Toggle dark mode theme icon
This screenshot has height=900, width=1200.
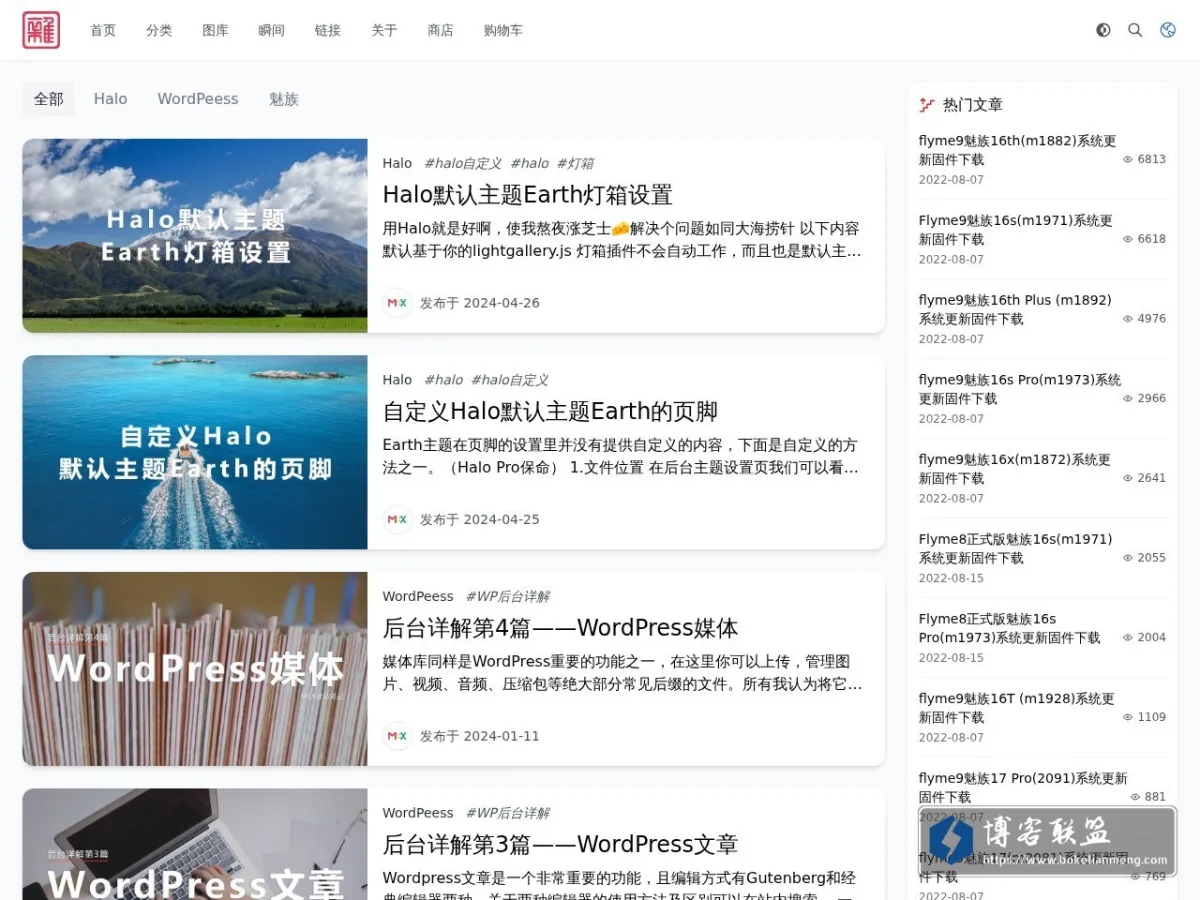pyautogui.click(x=1103, y=30)
